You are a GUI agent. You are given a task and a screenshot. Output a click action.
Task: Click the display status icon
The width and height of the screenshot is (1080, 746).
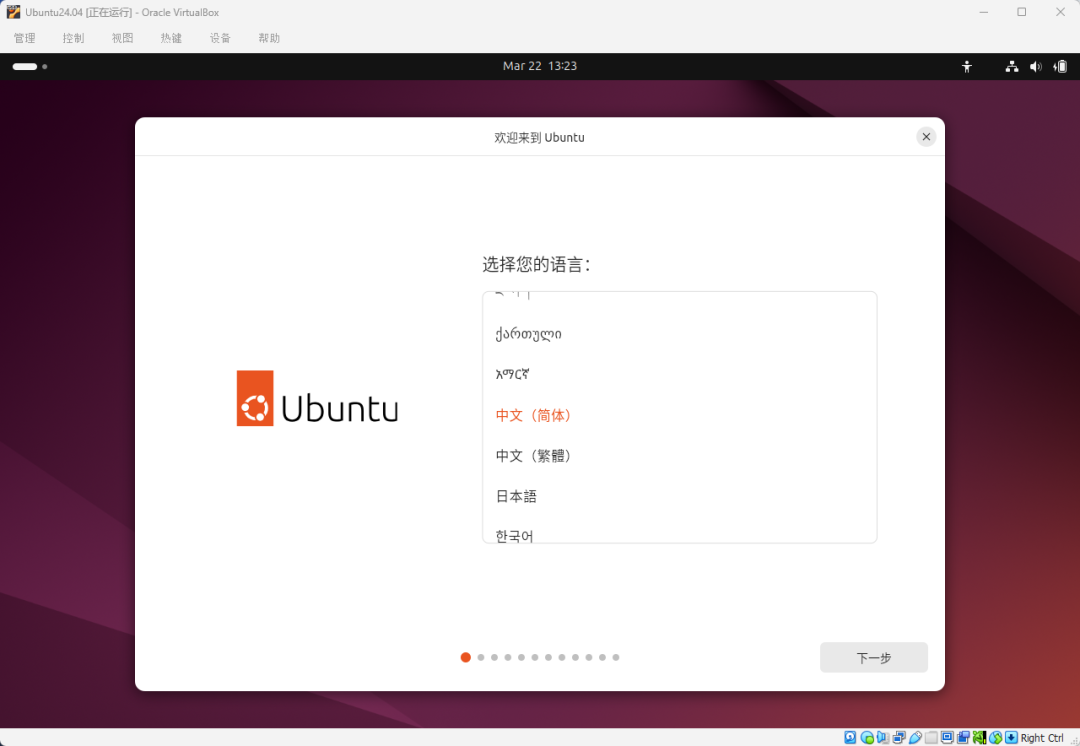[947, 738]
